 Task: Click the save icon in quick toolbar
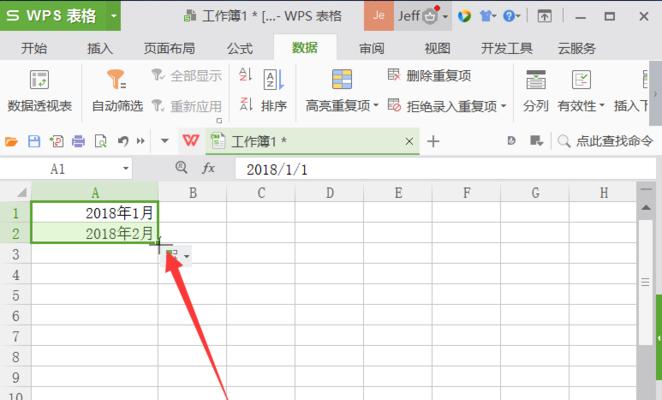coord(34,141)
